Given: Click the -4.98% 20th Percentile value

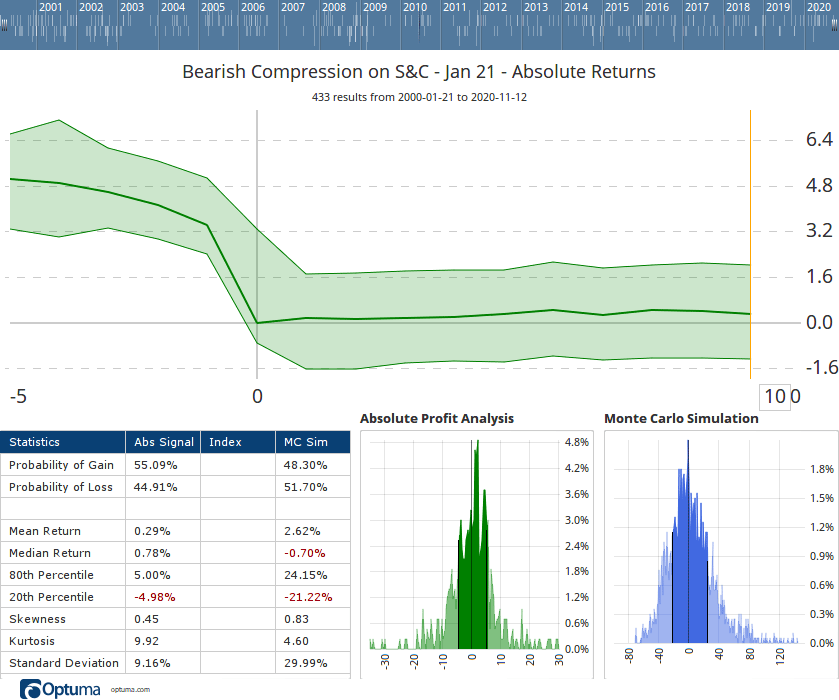Looking at the screenshot, I should [155, 597].
